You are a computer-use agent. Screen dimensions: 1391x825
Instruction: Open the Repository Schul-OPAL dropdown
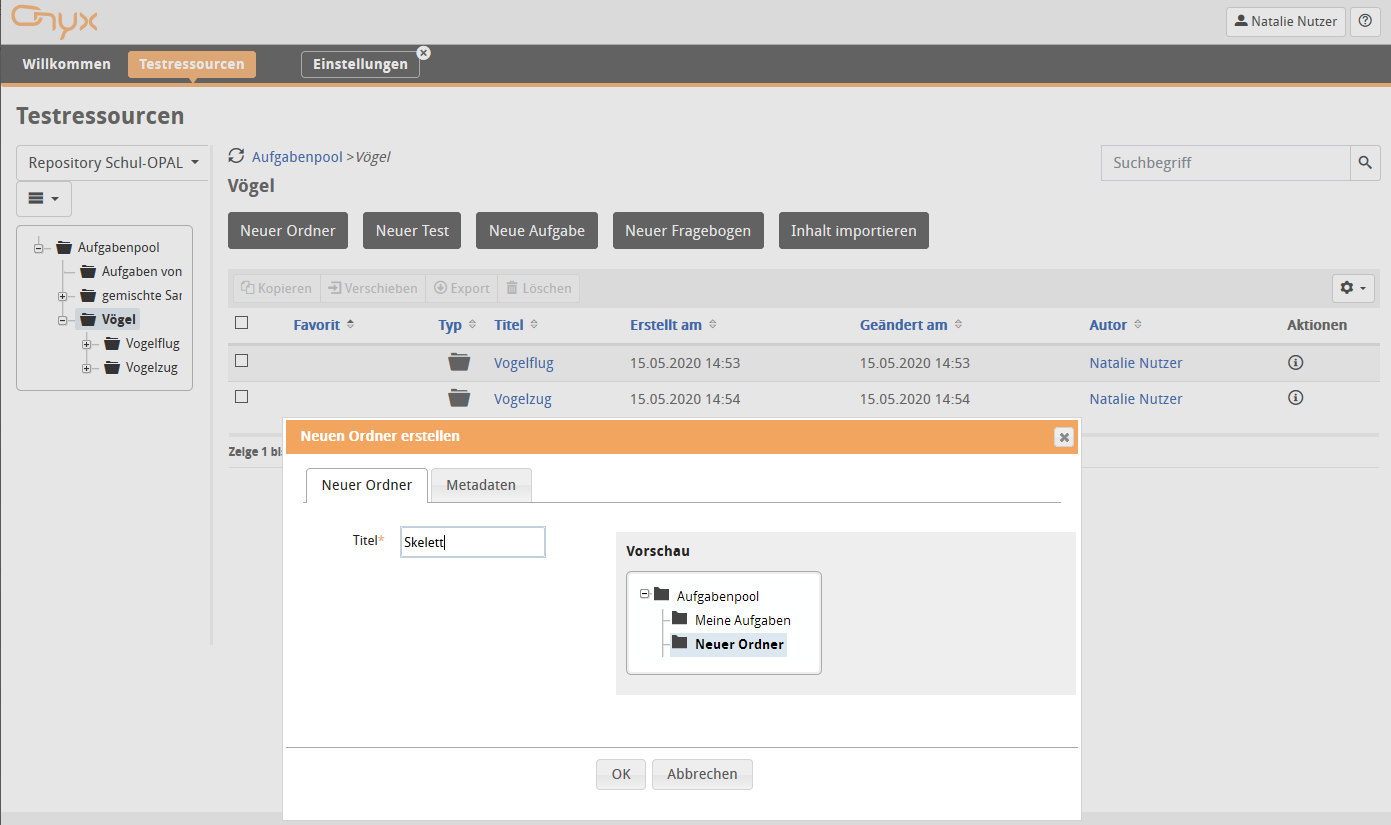coord(113,162)
